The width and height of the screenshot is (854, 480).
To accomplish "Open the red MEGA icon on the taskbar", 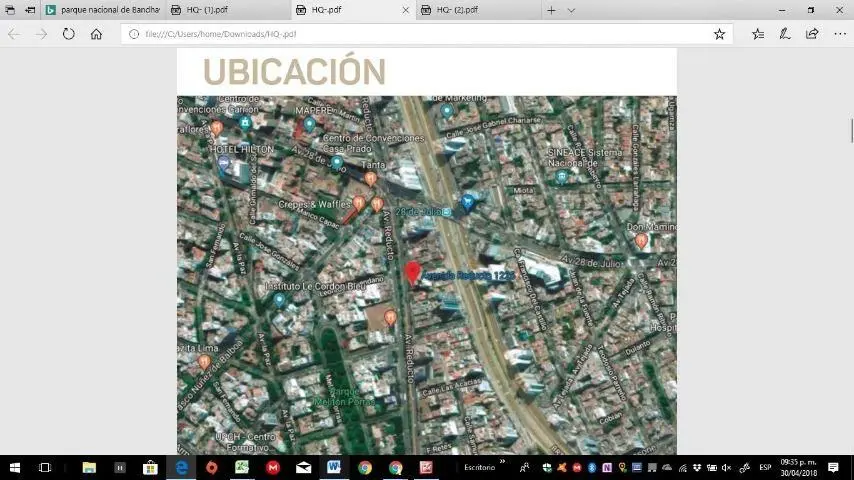I will coord(273,467).
